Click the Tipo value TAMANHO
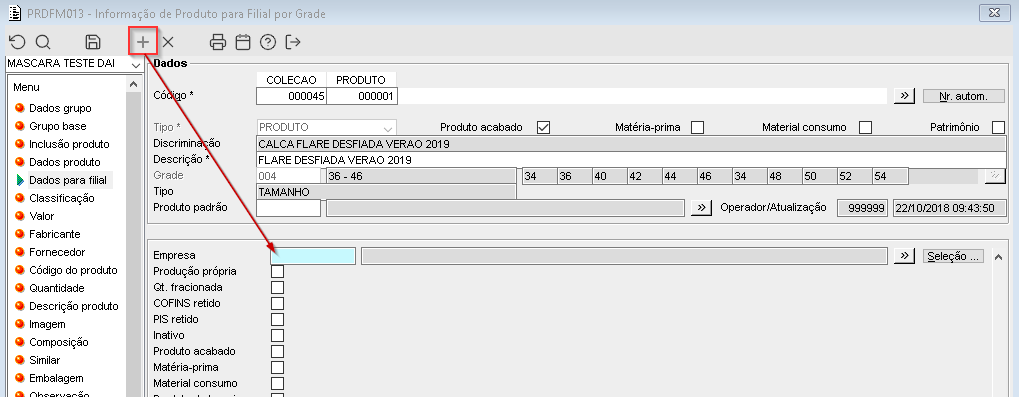Viewport: 1019px width, 397px height. point(387,192)
